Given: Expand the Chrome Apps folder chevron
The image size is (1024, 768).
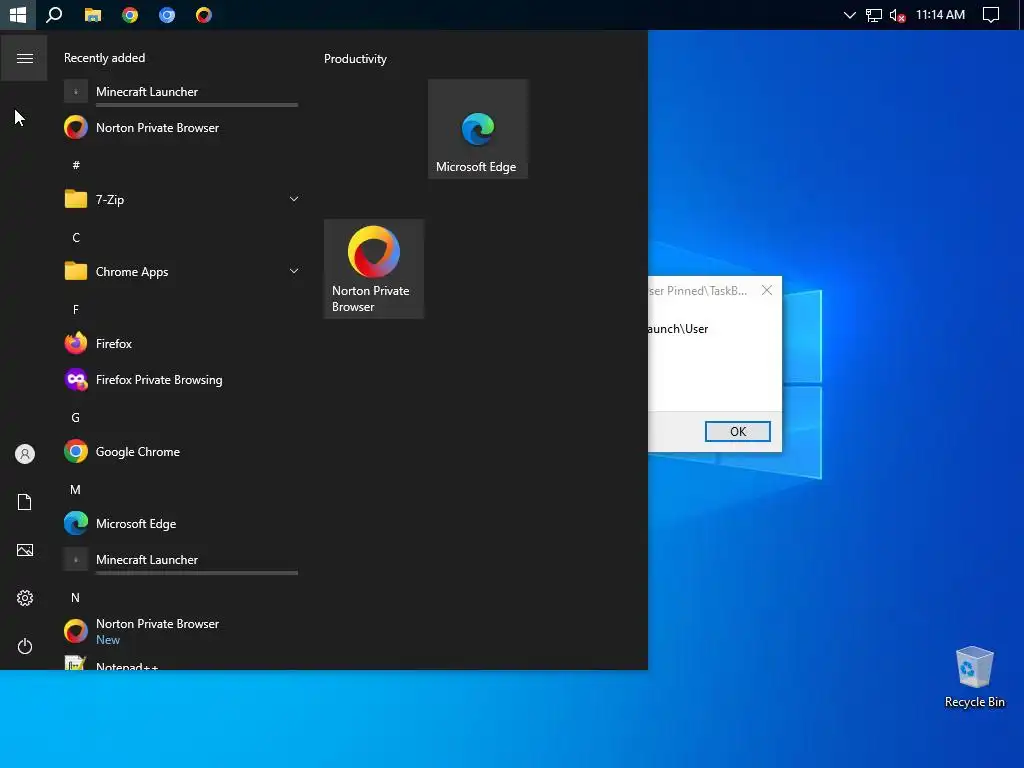Looking at the screenshot, I should pyautogui.click(x=294, y=271).
